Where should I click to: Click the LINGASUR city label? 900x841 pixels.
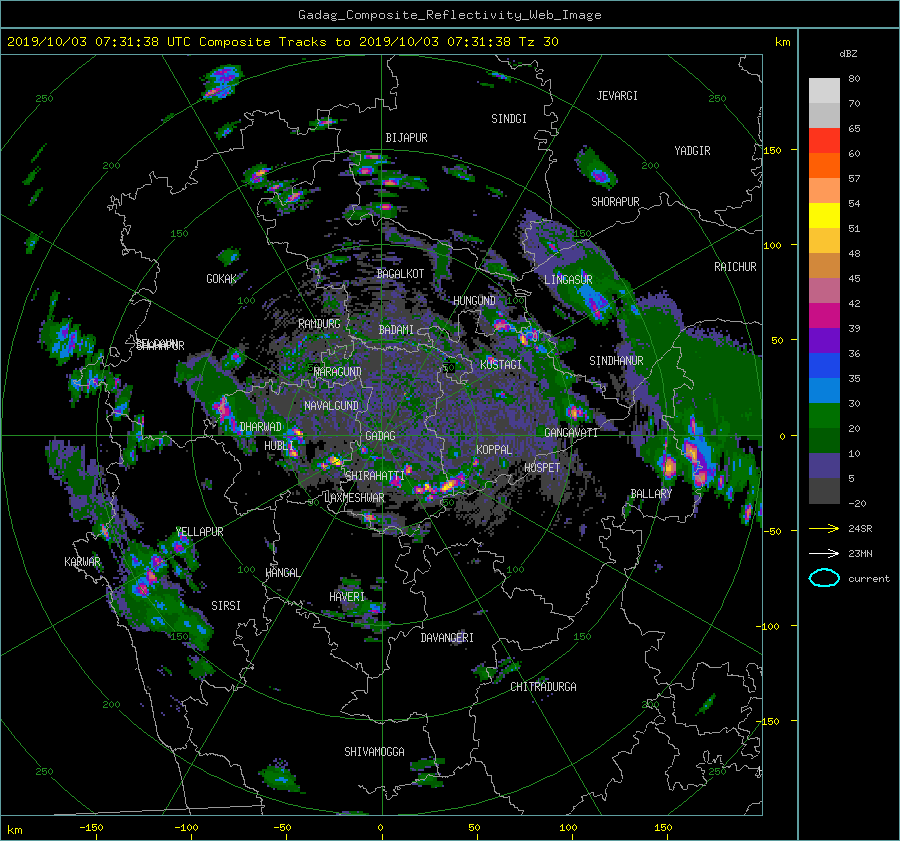click(x=568, y=280)
